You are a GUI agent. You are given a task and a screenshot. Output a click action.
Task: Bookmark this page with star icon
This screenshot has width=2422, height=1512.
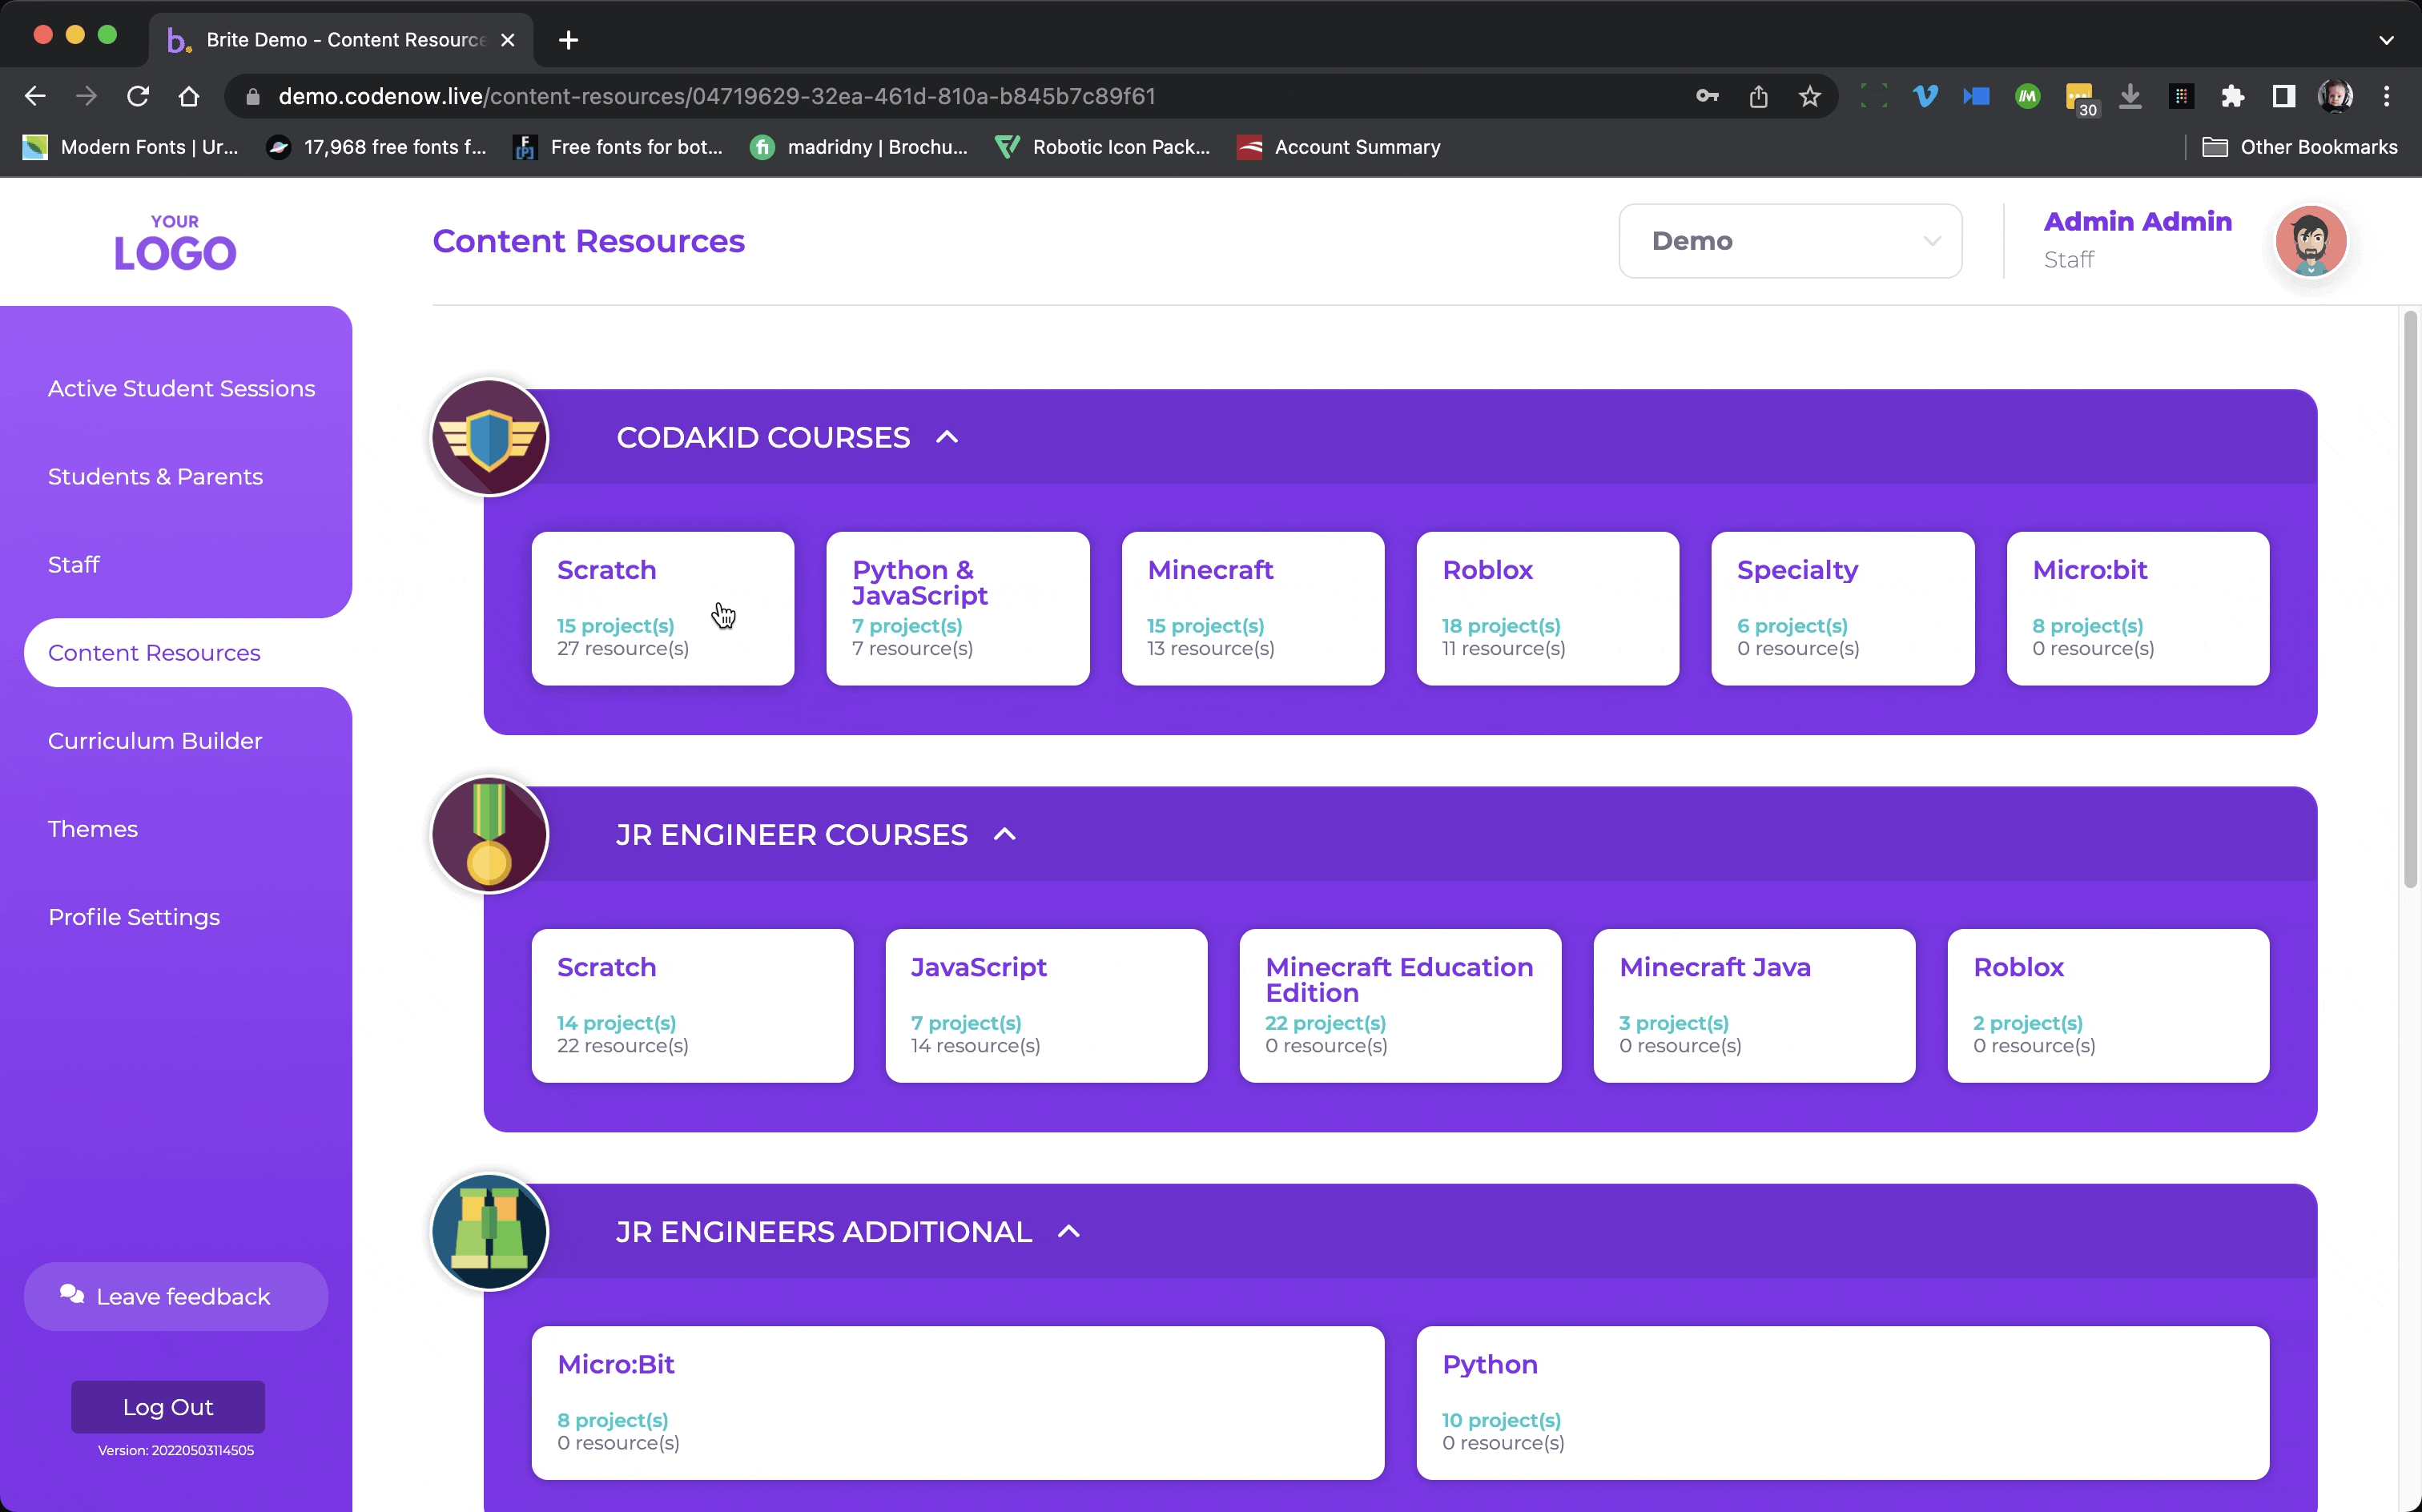[x=1809, y=96]
